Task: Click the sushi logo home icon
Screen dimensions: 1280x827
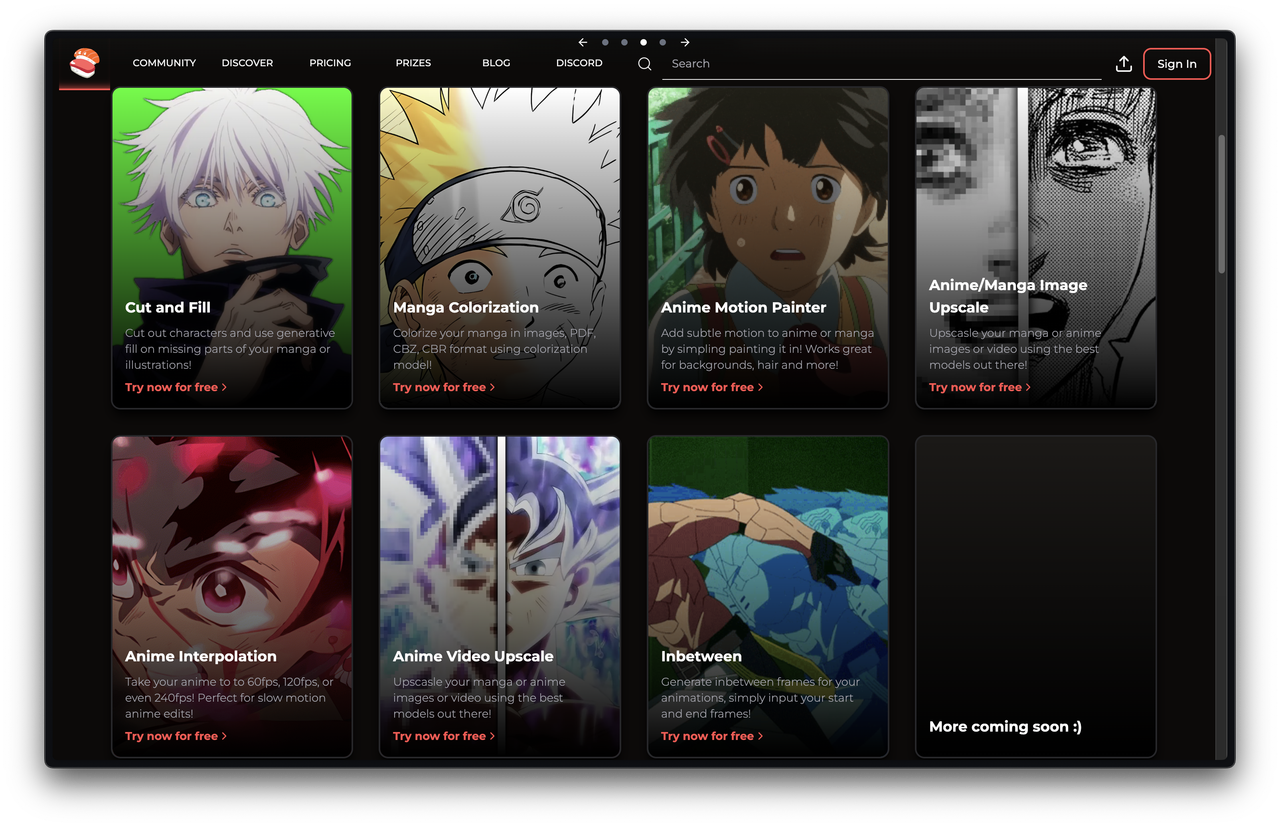Action: (x=85, y=64)
